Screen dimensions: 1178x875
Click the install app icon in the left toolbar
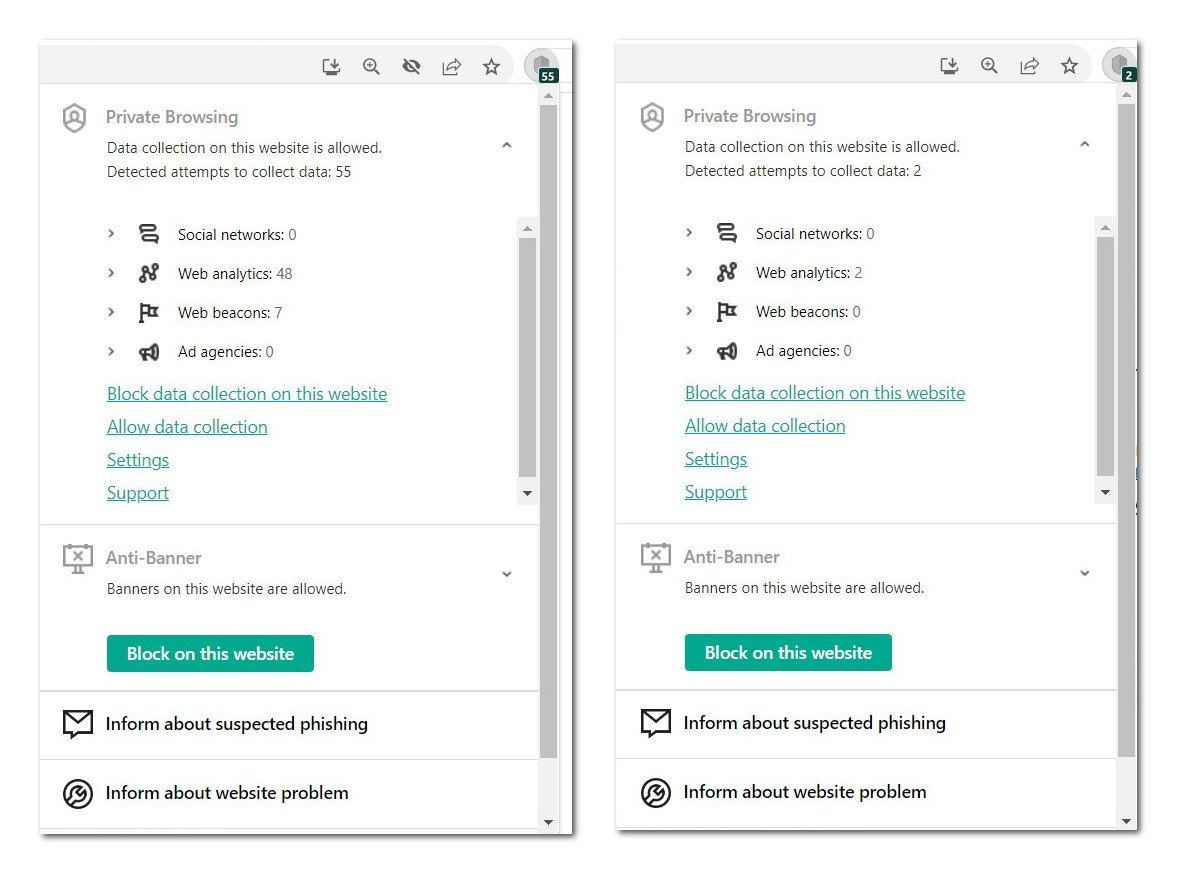[331, 67]
